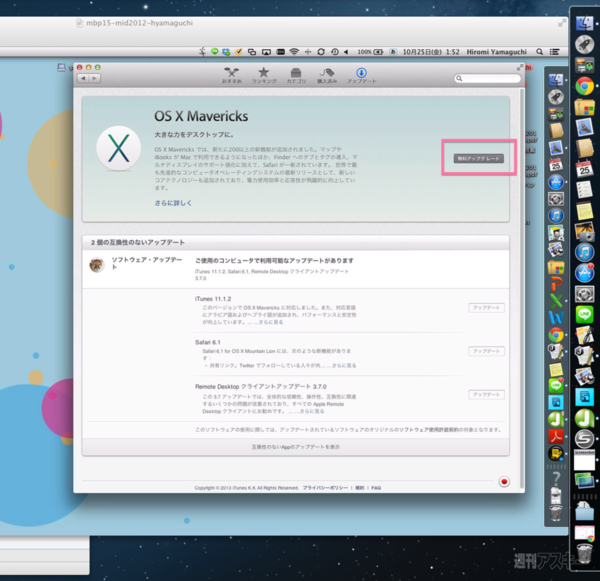Click the AirPlay display menu bar icon
Screen dimensions: 600x581
pos(266,52)
